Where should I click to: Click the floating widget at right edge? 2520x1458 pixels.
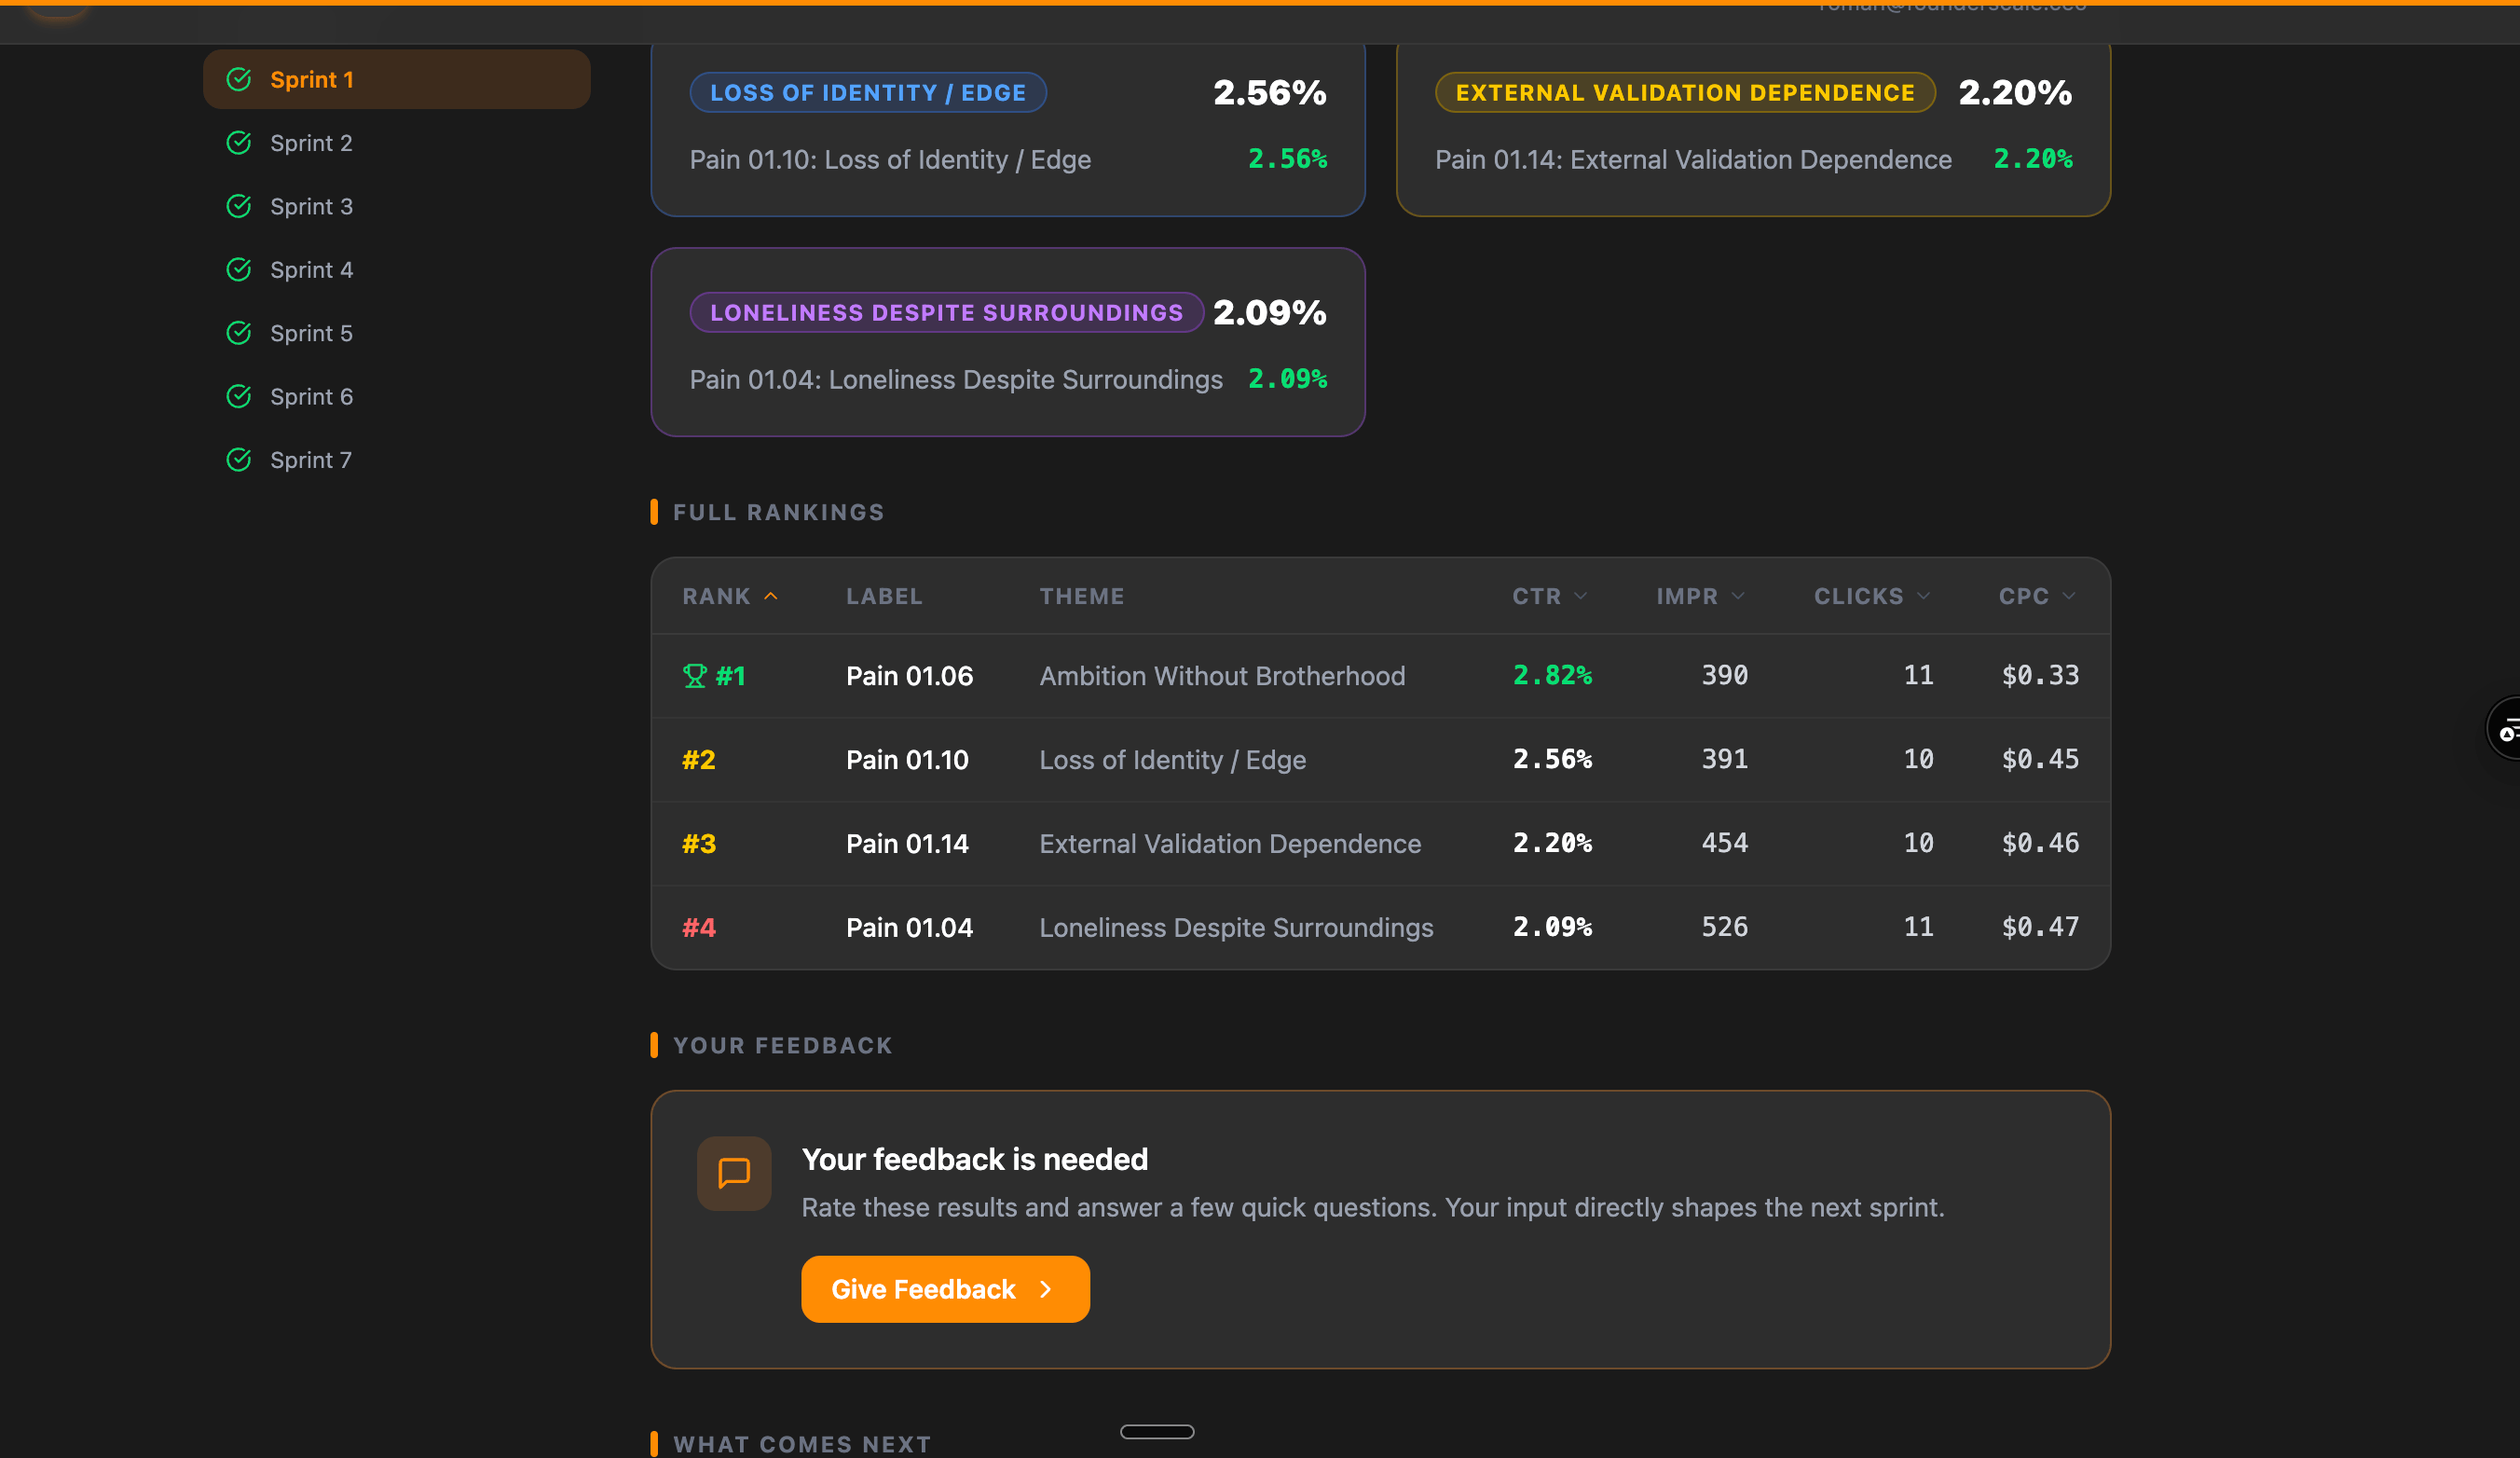click(x=2505, y=728)
